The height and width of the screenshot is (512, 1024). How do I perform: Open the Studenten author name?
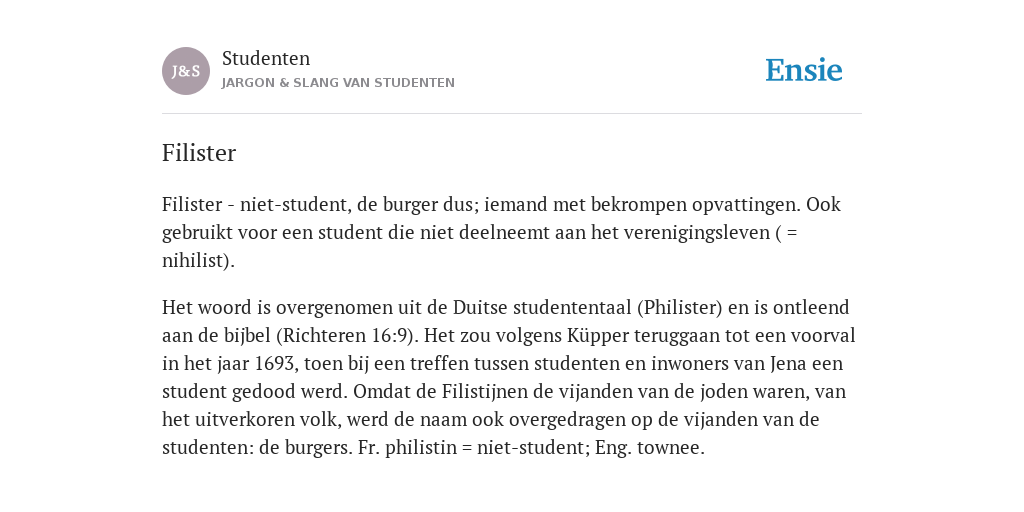tap(266, 58)
